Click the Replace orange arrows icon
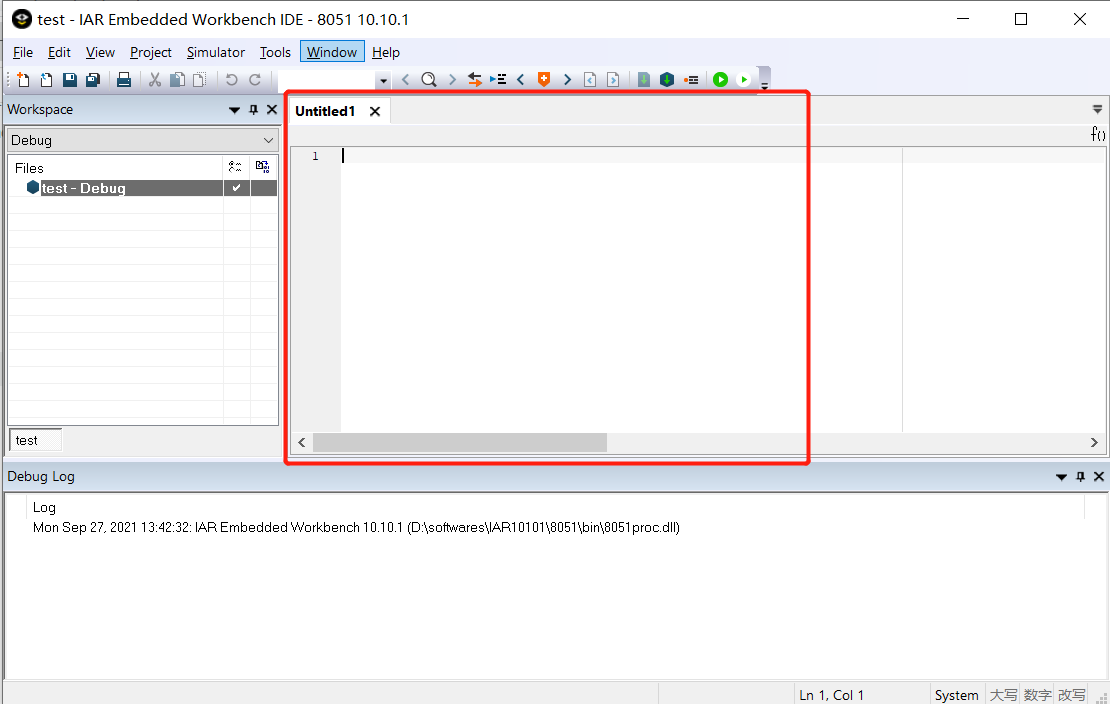The width and height of the screenshot is (1110, 704). [x=474, y=79]
